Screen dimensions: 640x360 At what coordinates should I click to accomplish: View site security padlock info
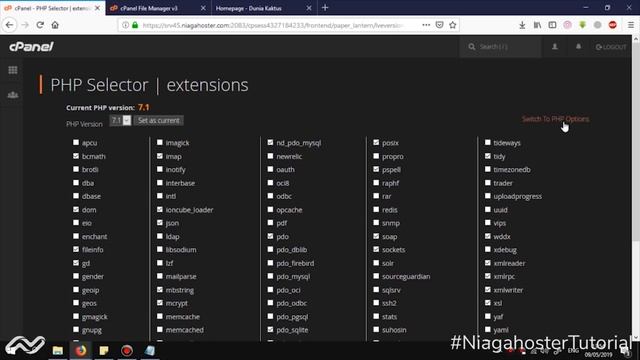point(135,25)
